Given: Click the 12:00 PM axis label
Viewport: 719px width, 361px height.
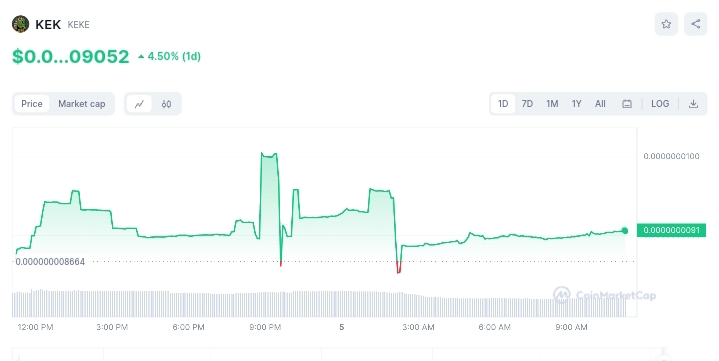Looking at the screenshot, I should point(35,328).
